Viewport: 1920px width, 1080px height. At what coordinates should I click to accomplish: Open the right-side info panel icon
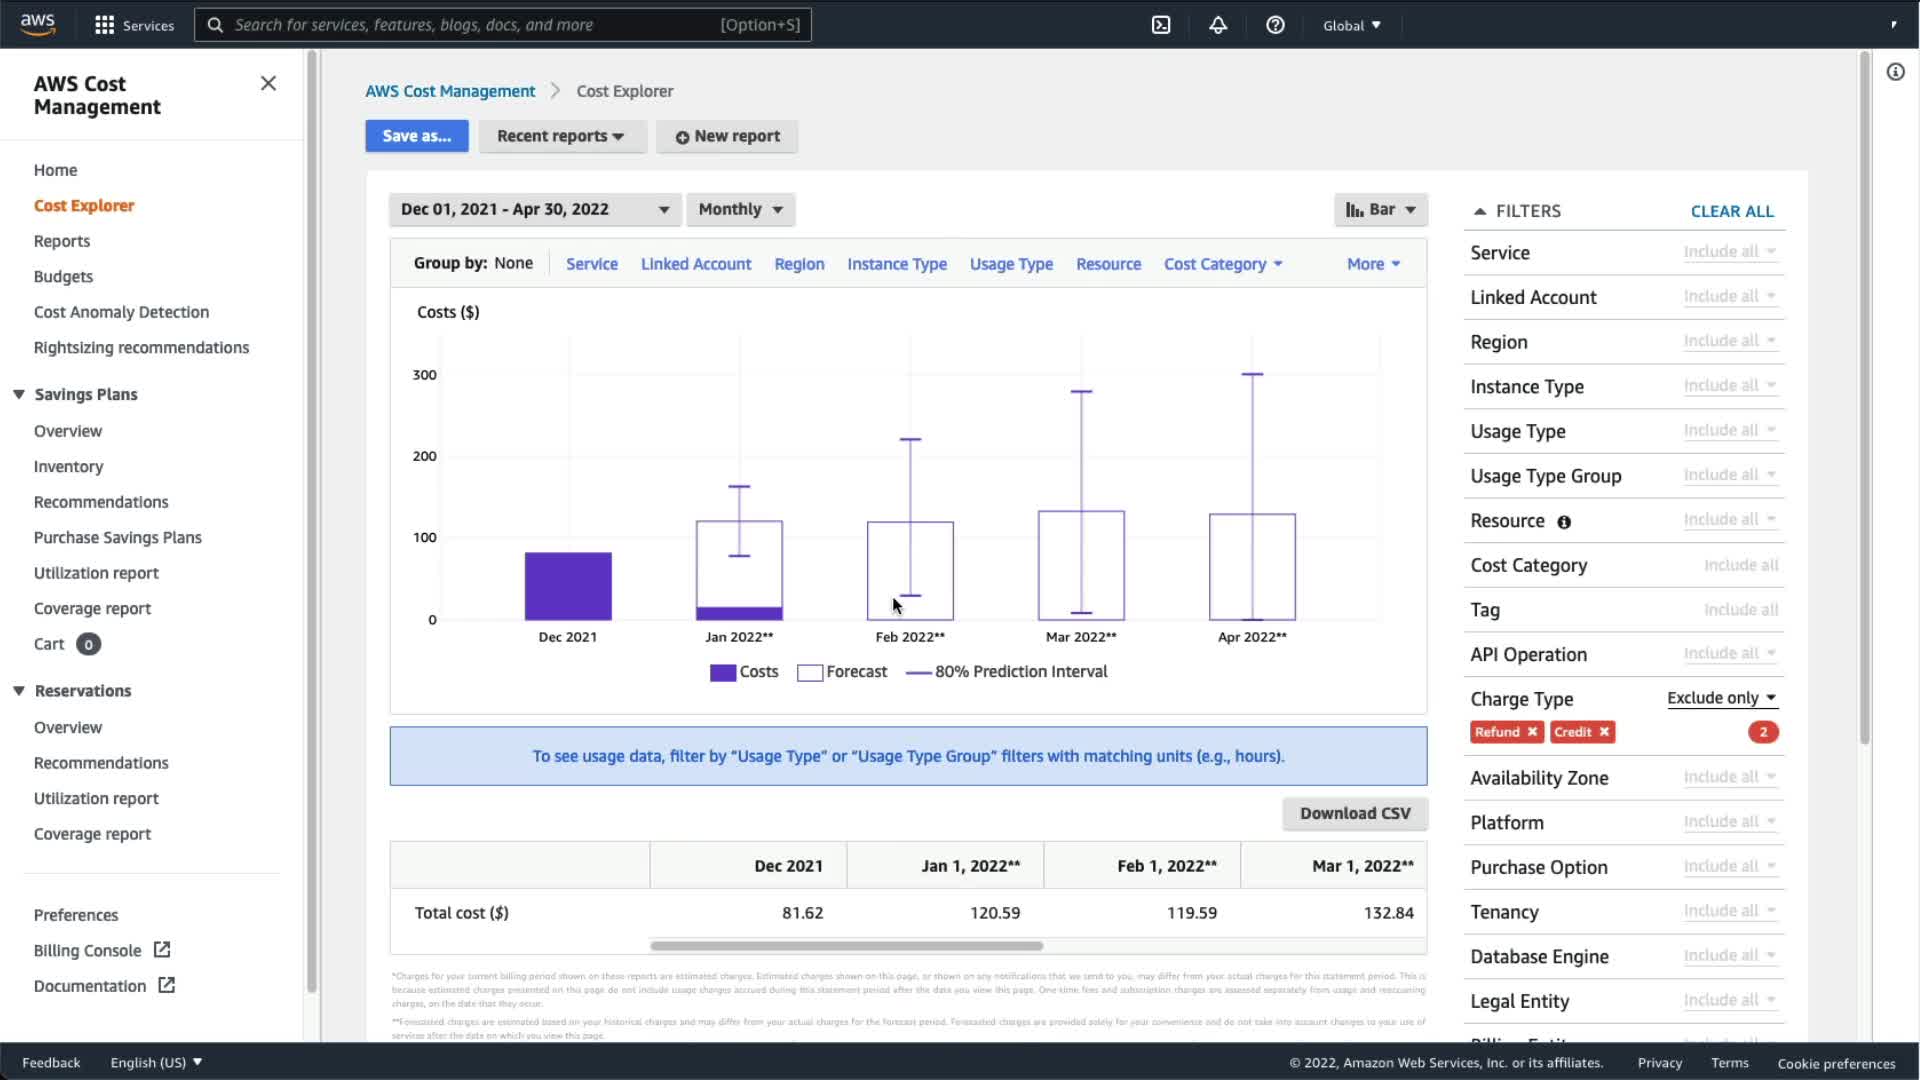1895,72
